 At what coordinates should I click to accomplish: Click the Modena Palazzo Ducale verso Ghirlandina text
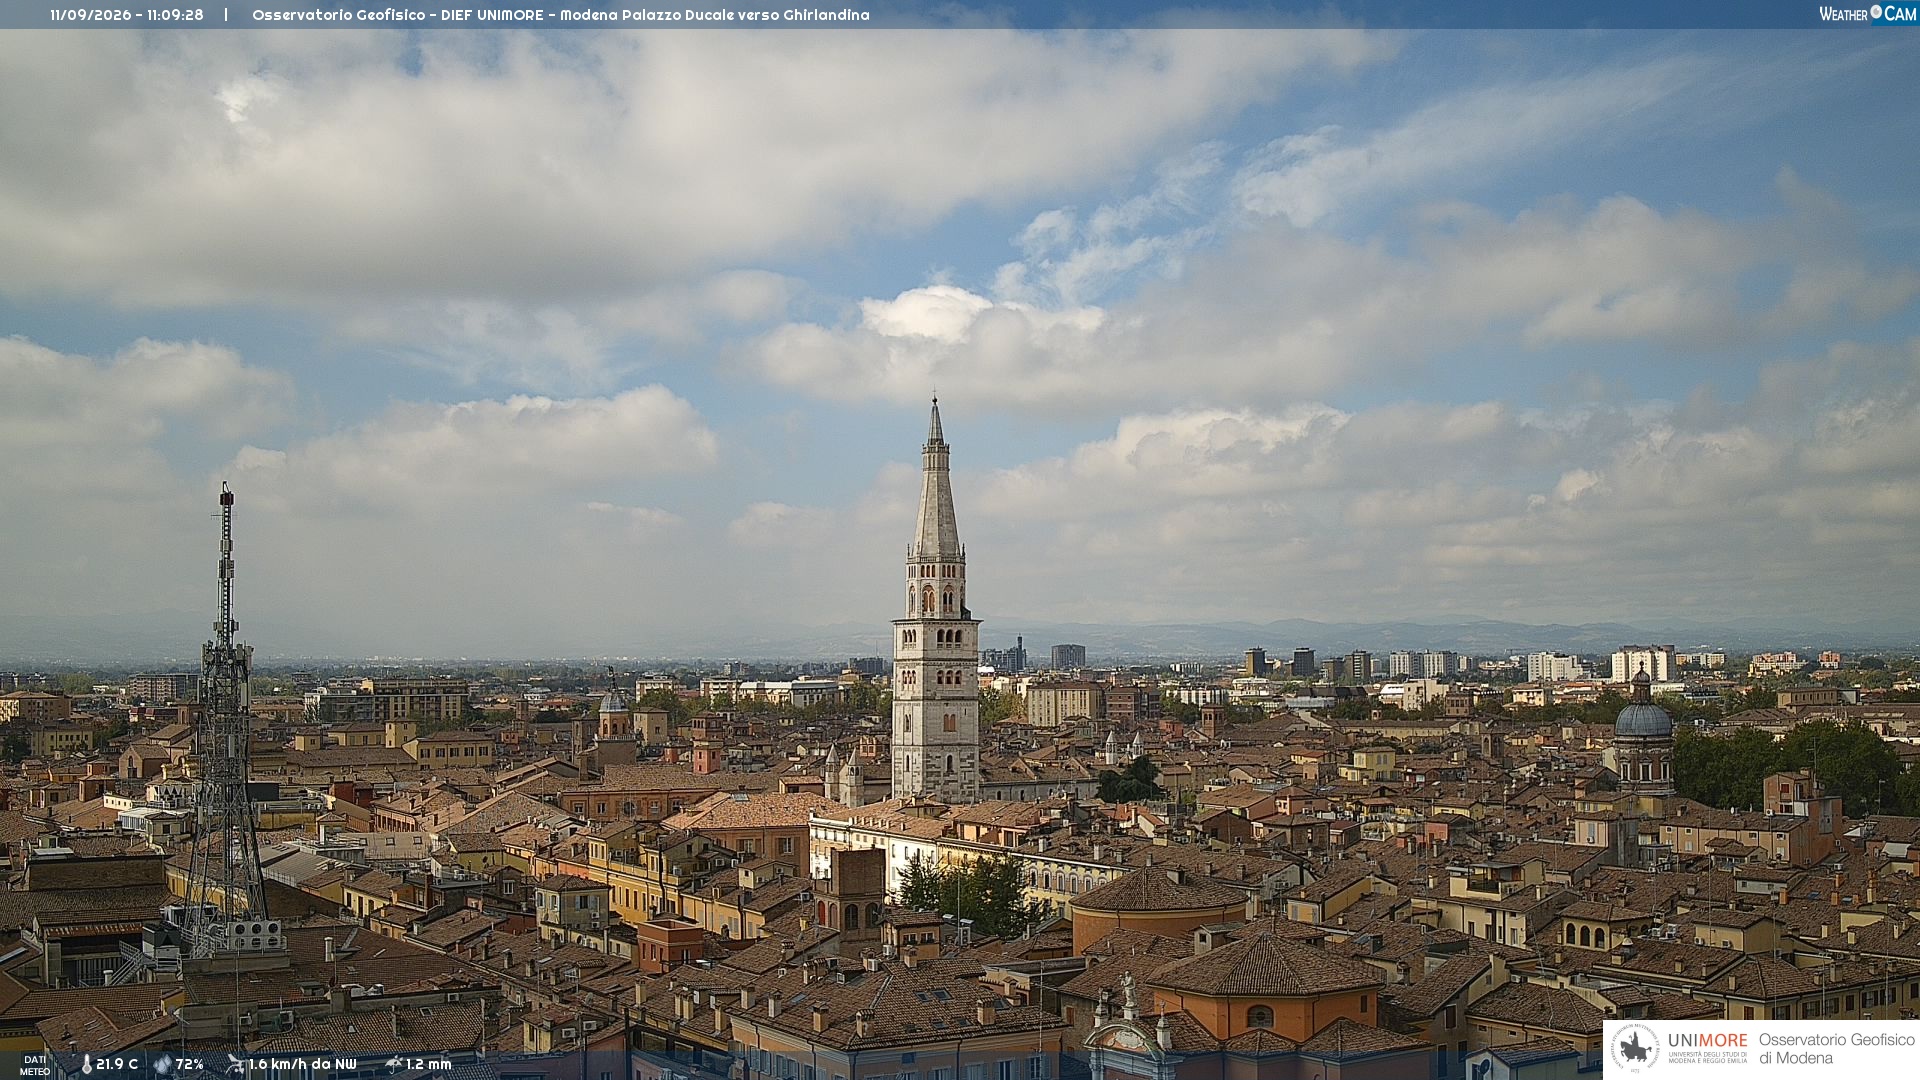[x=714, y=15]
